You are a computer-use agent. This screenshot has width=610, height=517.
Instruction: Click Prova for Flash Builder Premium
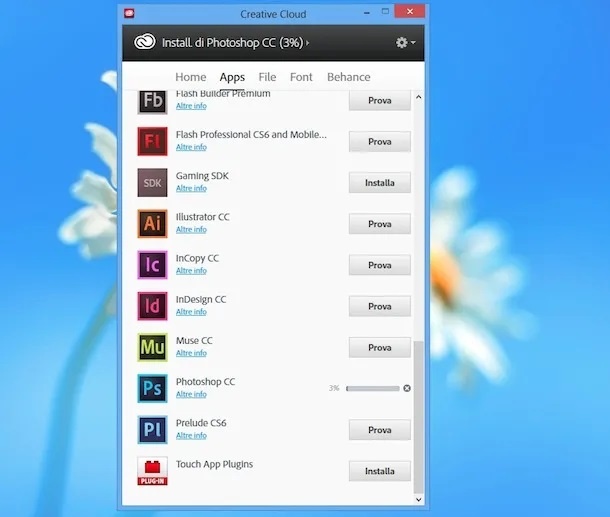click(380, 101)
